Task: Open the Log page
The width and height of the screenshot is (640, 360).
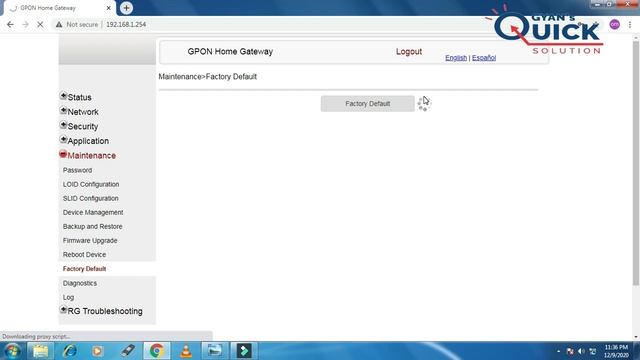Action: 68,298
